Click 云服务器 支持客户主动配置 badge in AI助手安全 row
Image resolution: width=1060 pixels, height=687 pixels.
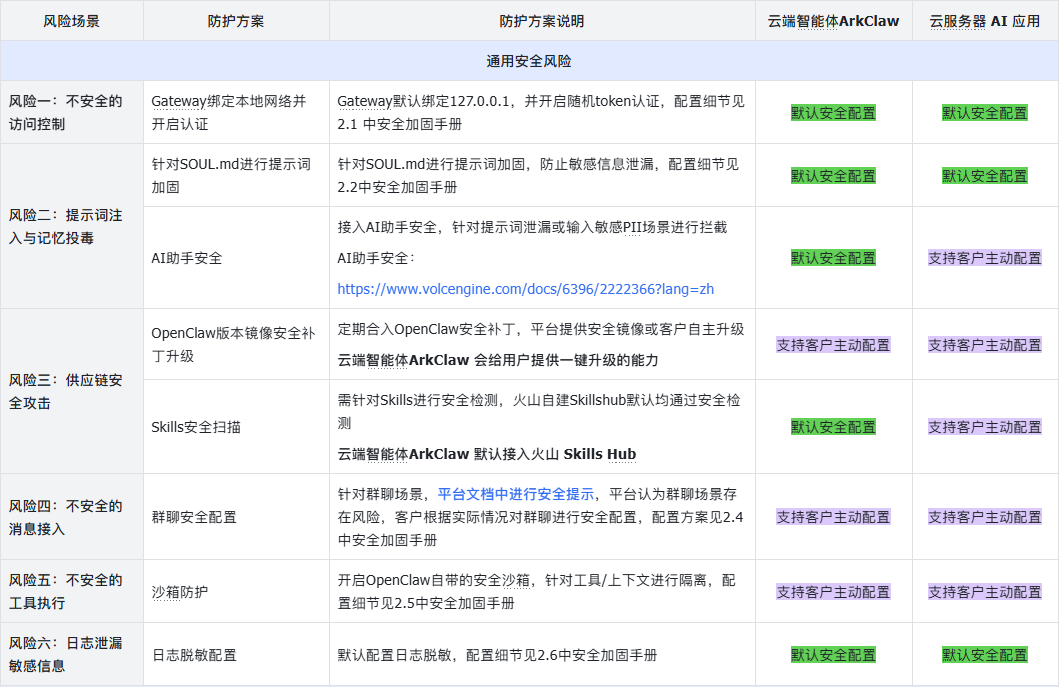pyautogui.click(x=985, y=258)
